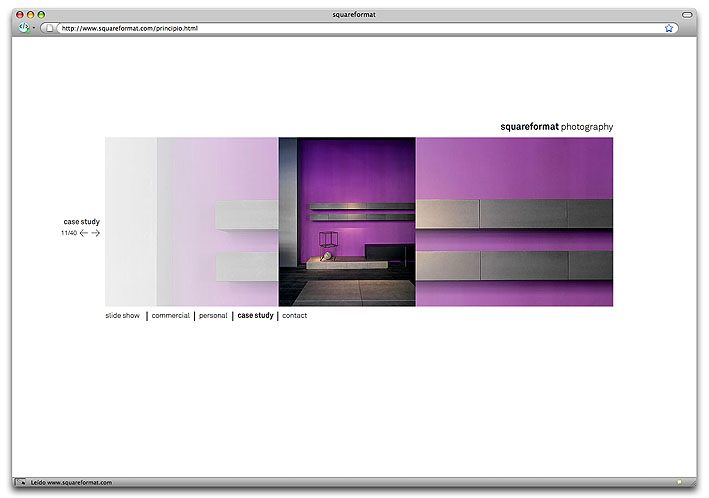The image size is (709, 498).
Task: Go to next case study image arrow
Action: (95, 233)
